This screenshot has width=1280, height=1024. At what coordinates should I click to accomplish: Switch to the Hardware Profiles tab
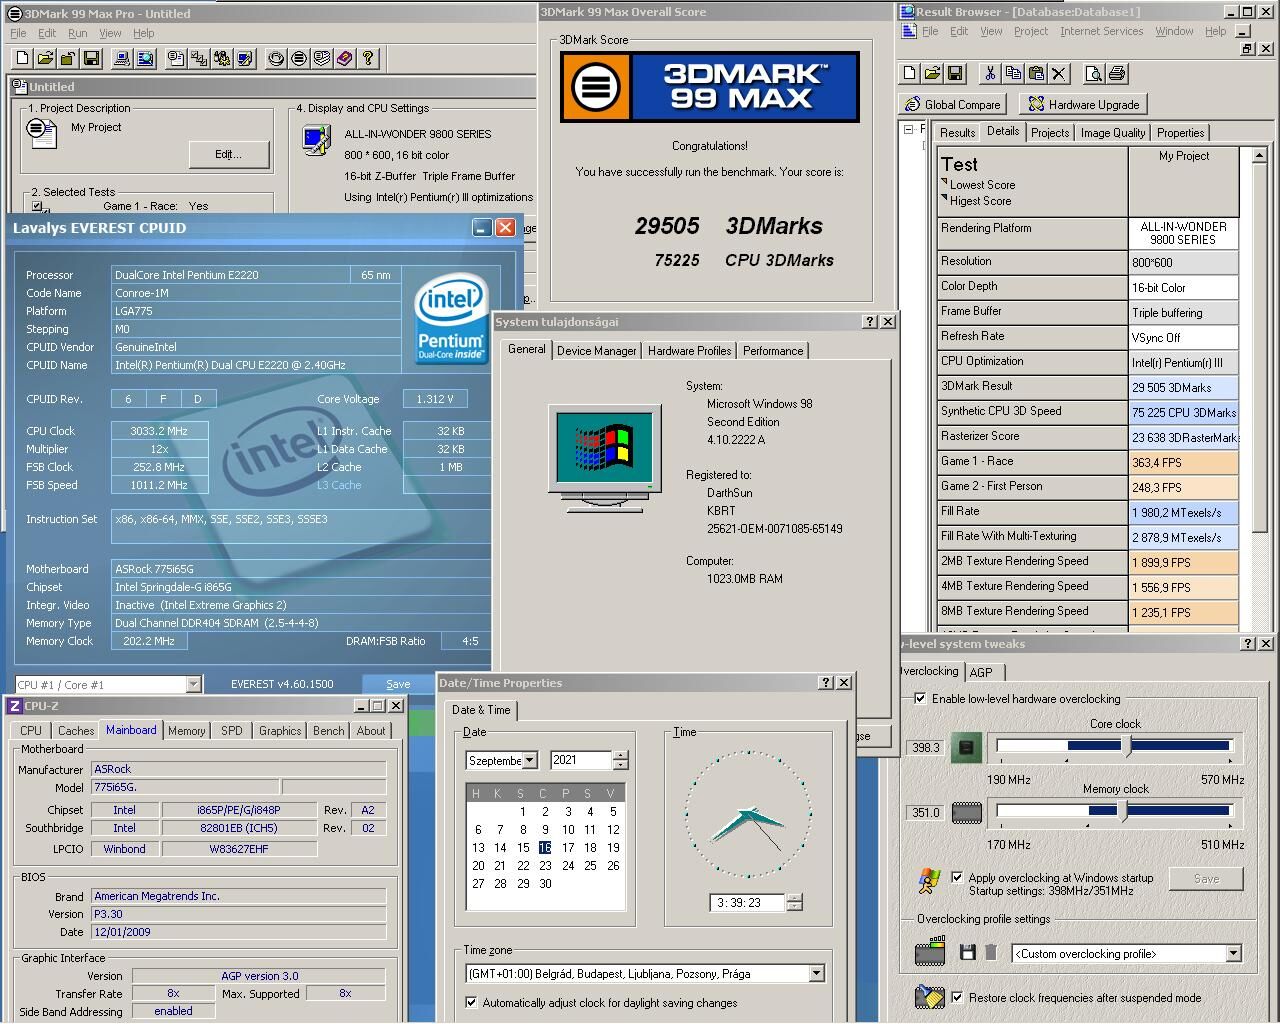[x=689, y=351]
